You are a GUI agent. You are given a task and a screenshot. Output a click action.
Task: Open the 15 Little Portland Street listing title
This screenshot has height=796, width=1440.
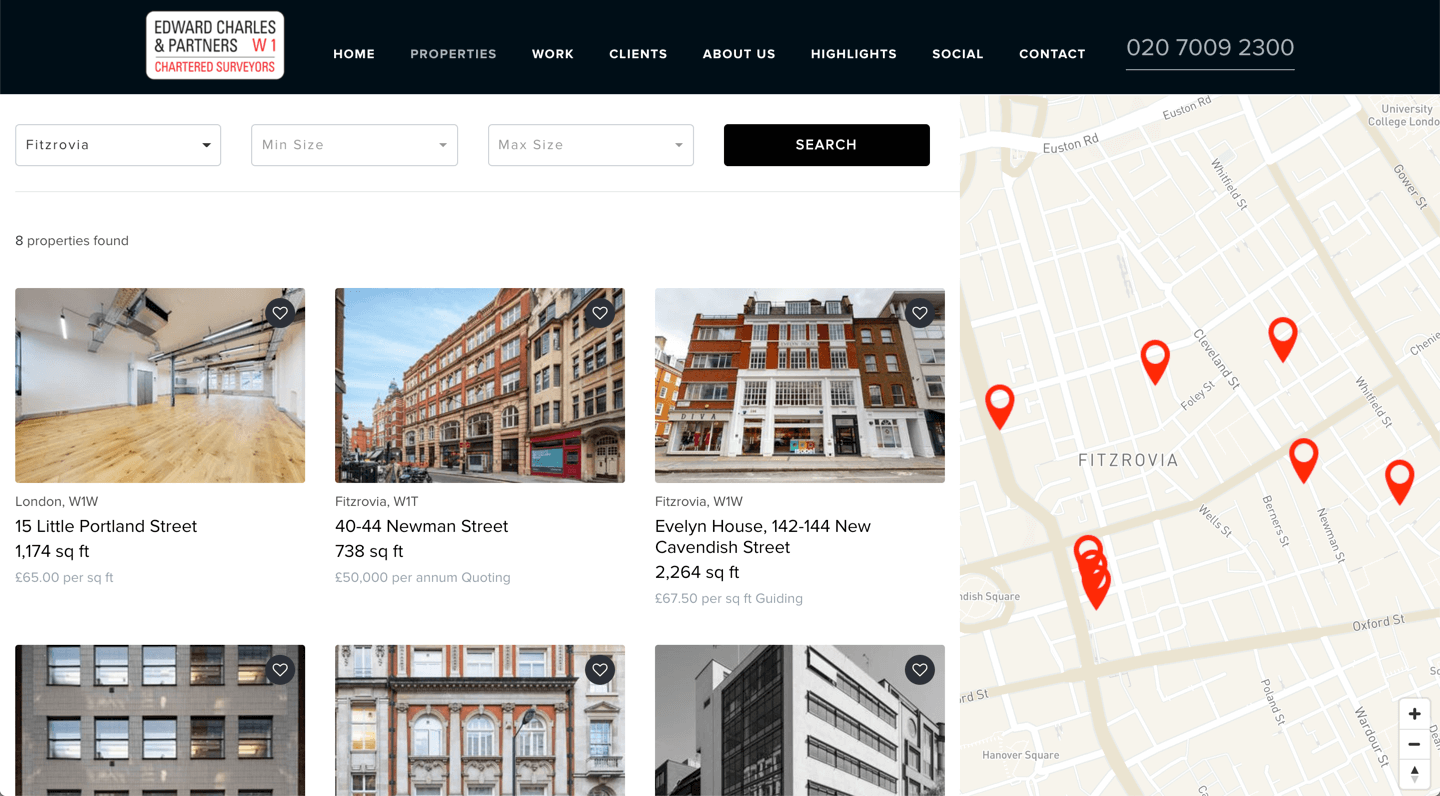point(106,526)
